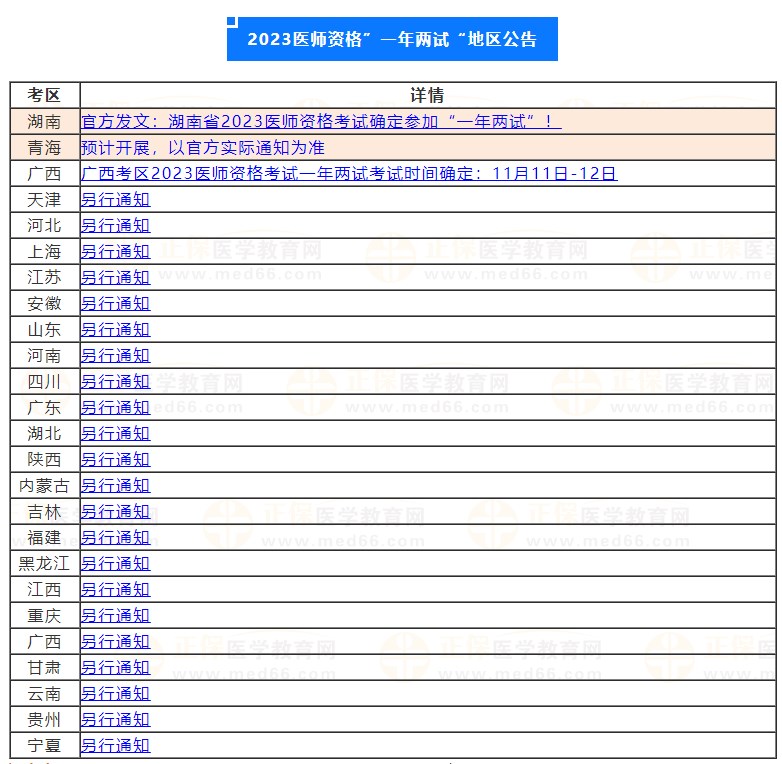Viewport: 782px width, 764px height.
Task: Click 另行通知 link in the 河北 row
Action: pyautogui.click(x=115, y=226)
